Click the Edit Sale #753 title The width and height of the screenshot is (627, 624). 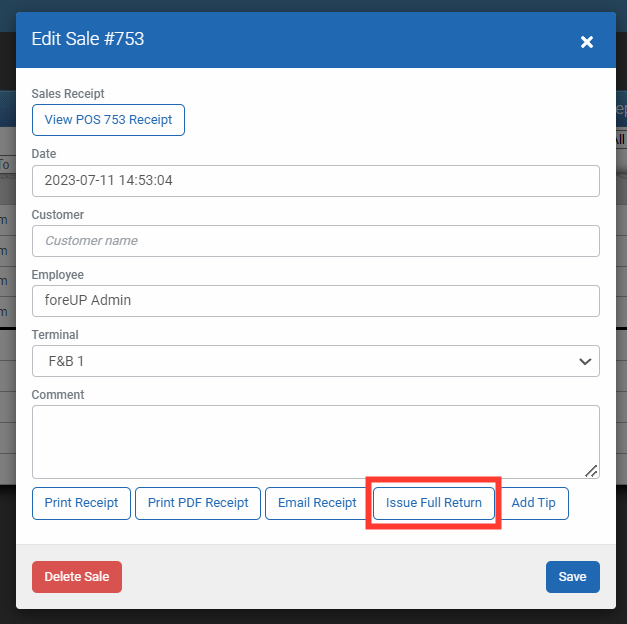coord(88,40)
